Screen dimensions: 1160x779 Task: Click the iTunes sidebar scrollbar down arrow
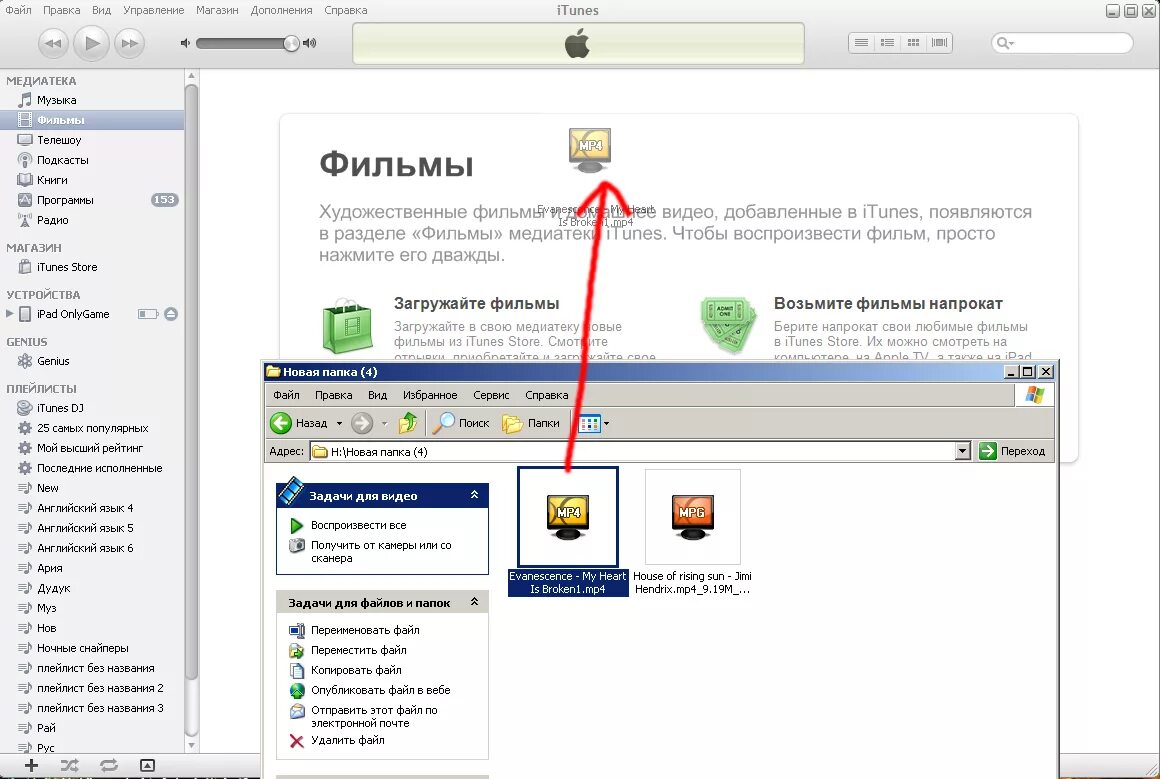192,745
